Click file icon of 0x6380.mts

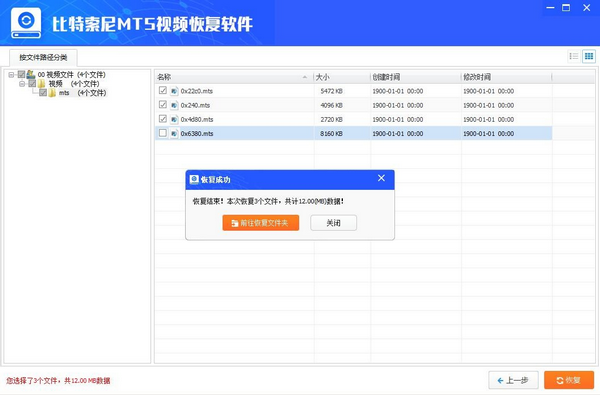pos(174,134)
